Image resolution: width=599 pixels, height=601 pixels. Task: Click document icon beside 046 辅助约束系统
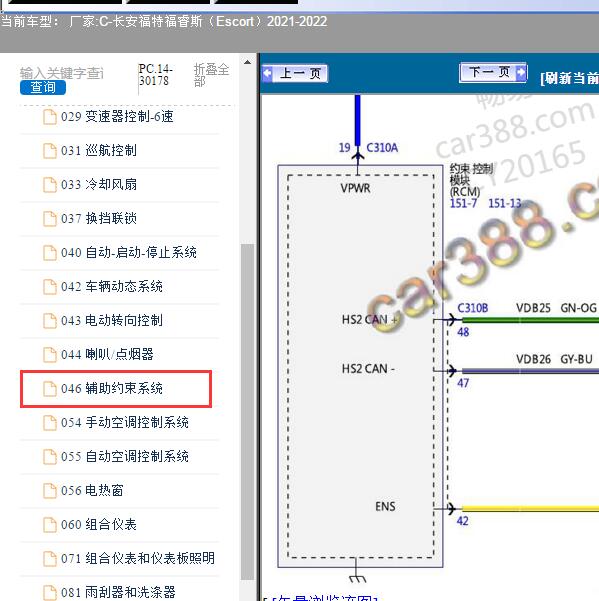click(49, 389)
